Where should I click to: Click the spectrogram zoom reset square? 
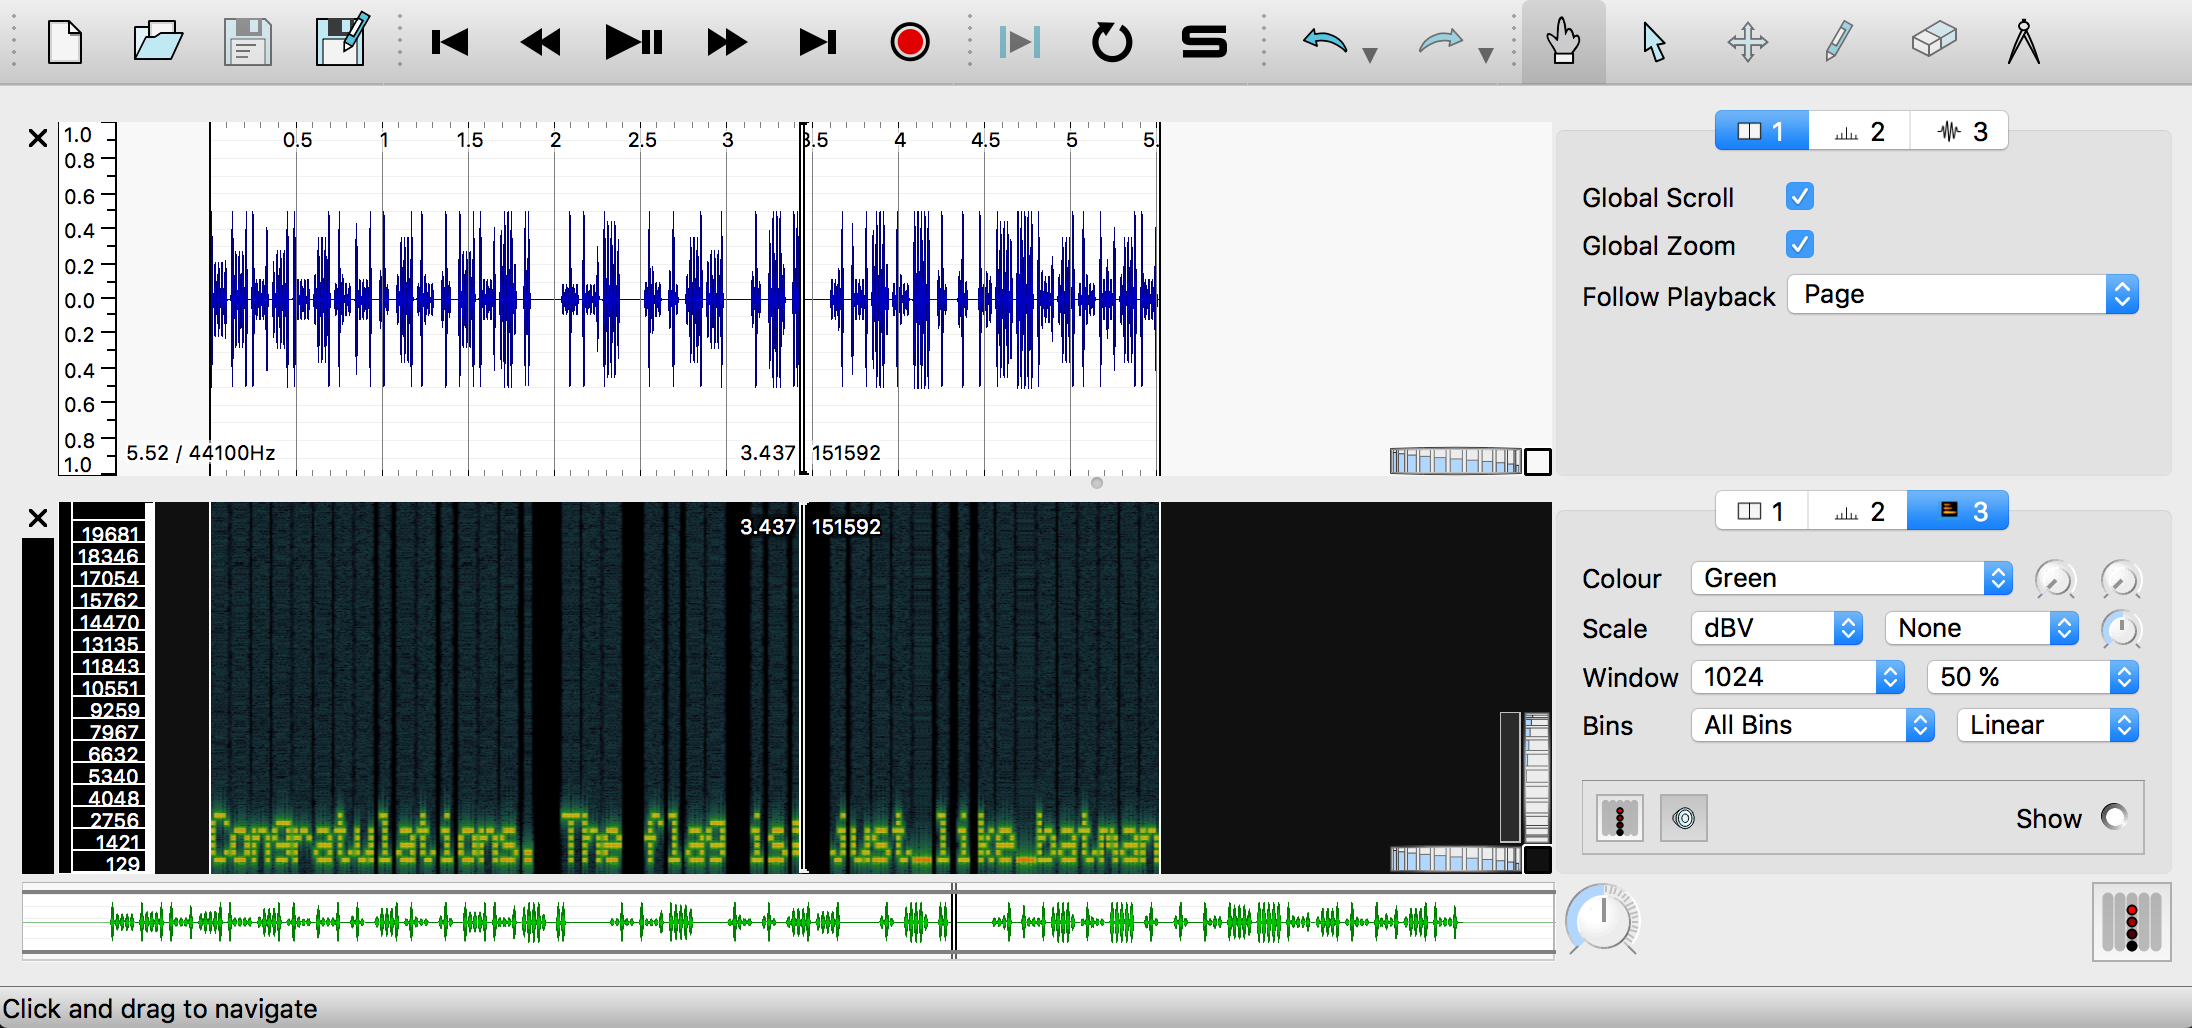pyautogui.click(x=1538, y=860)
